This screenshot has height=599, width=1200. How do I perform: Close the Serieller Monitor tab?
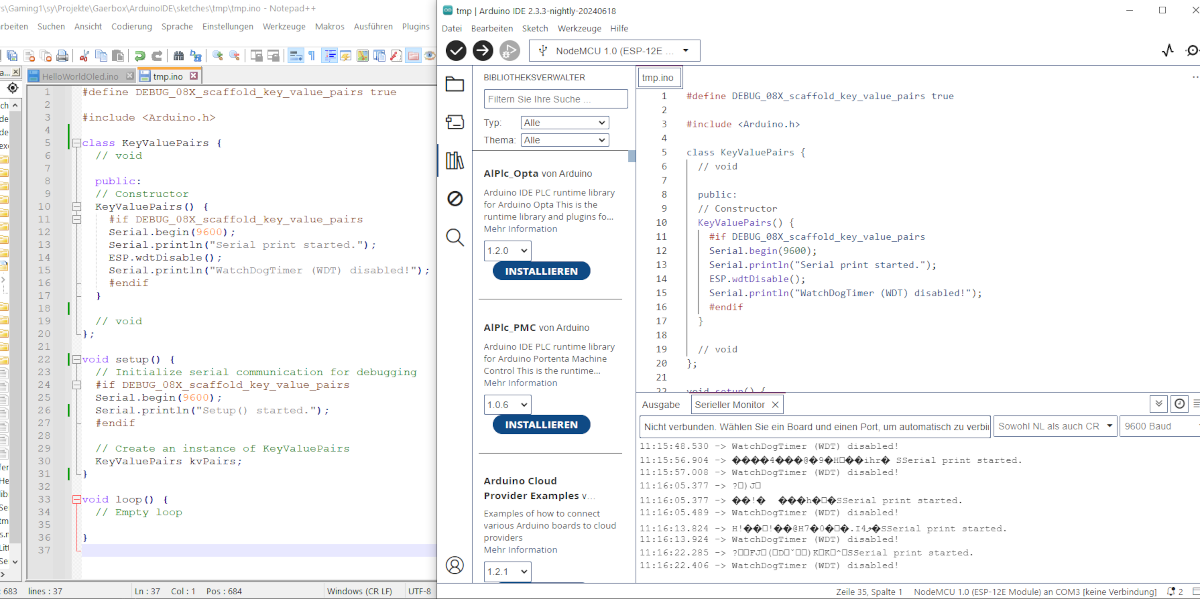pos(776,405)
